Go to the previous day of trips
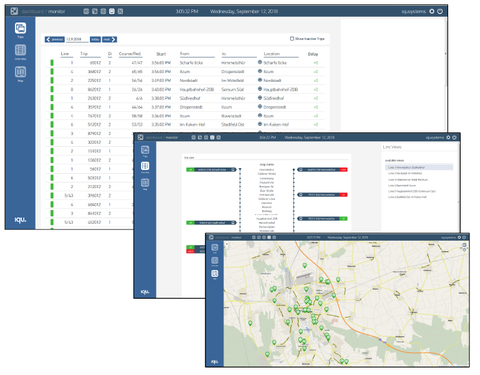 click(55, 39)
